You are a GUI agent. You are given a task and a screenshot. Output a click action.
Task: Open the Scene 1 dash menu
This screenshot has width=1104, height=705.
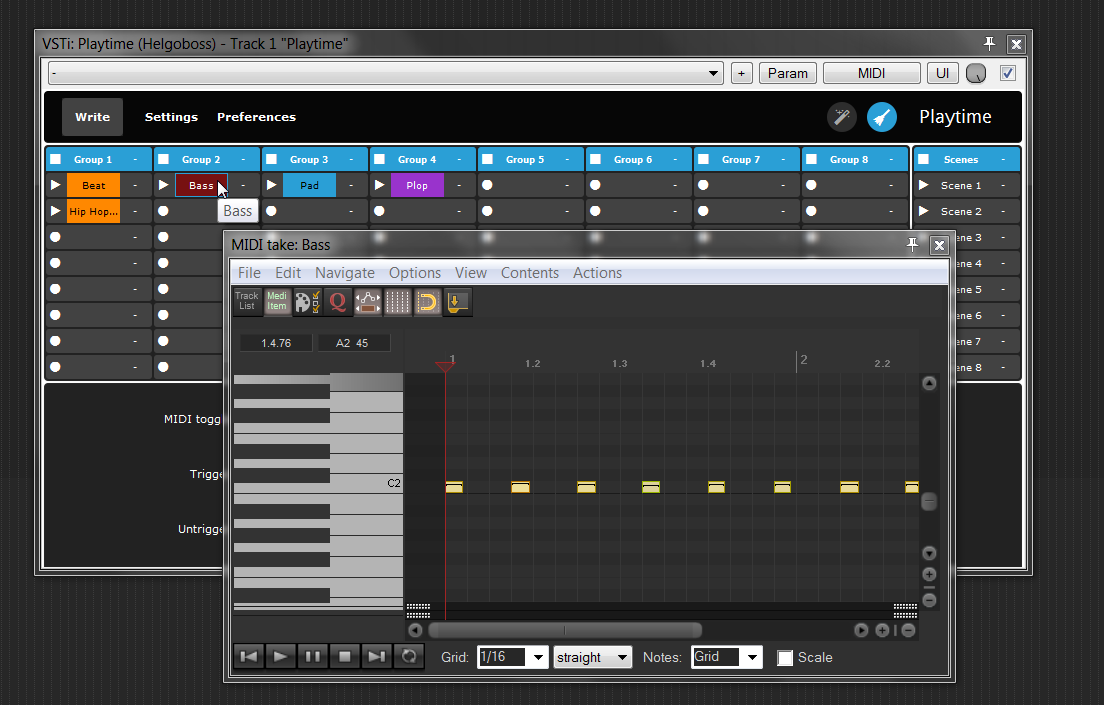click(x=1003, y=185)
